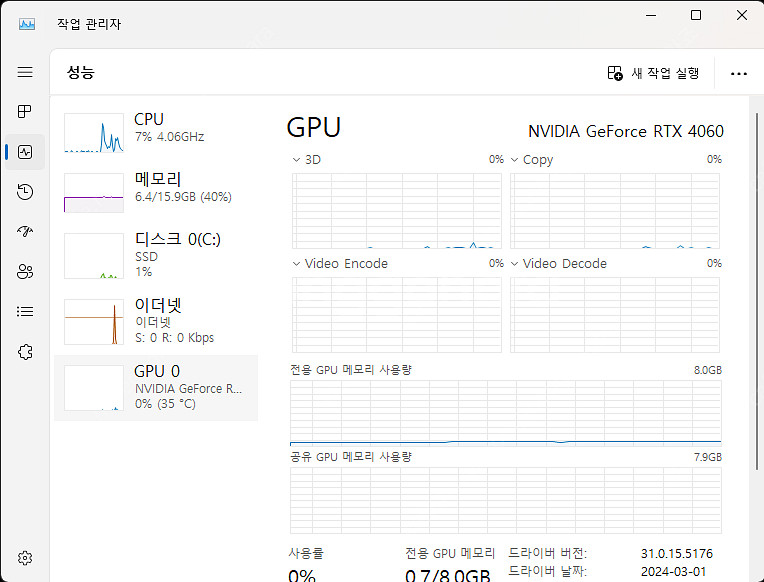Click the Task Manager app icon in title bar

coord(27,23)
